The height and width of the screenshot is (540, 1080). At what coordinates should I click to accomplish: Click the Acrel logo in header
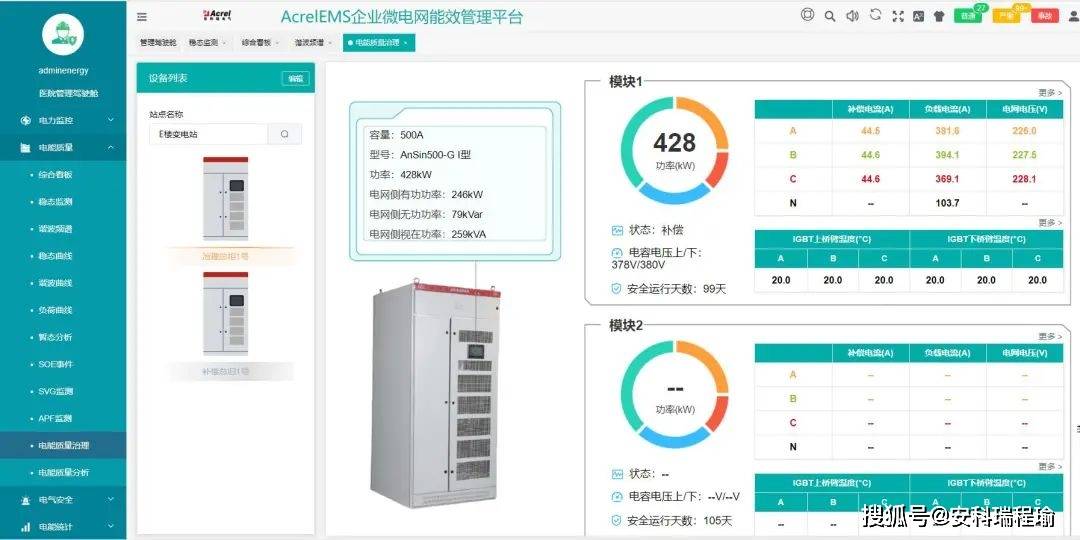pyautogui.click(x=217, y=16)
